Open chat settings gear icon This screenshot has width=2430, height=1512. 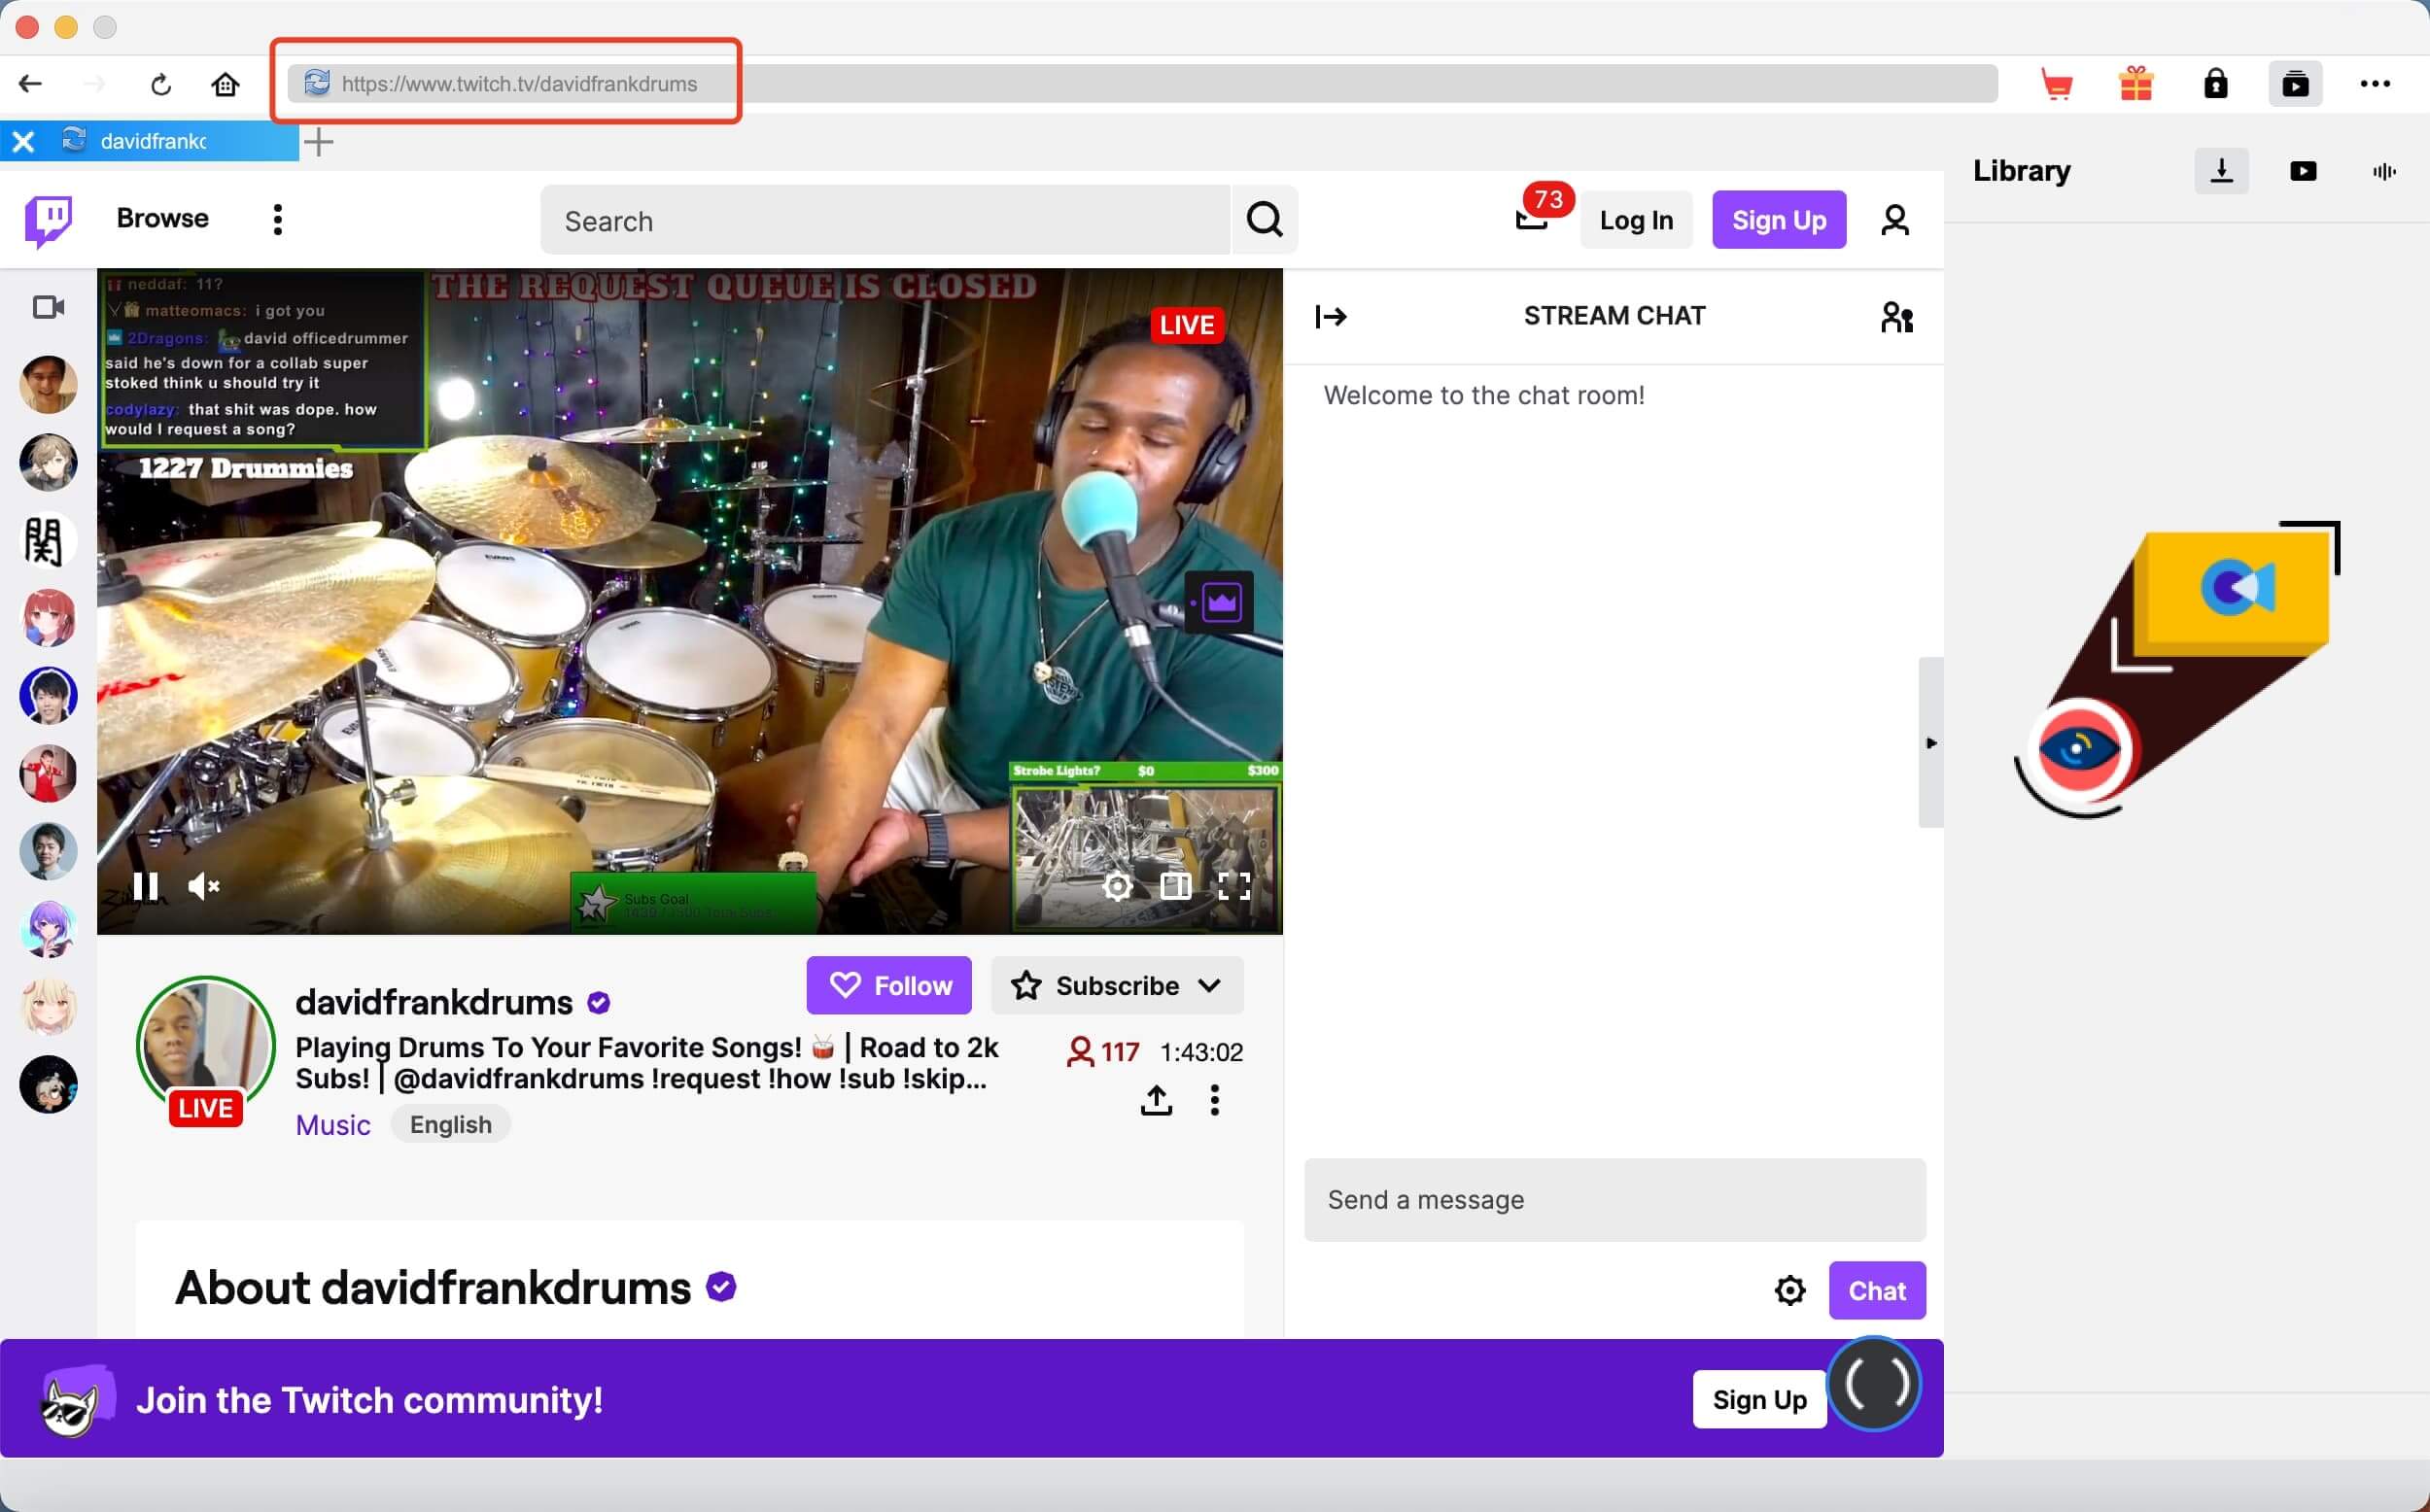click(x=1789, y=1290)
